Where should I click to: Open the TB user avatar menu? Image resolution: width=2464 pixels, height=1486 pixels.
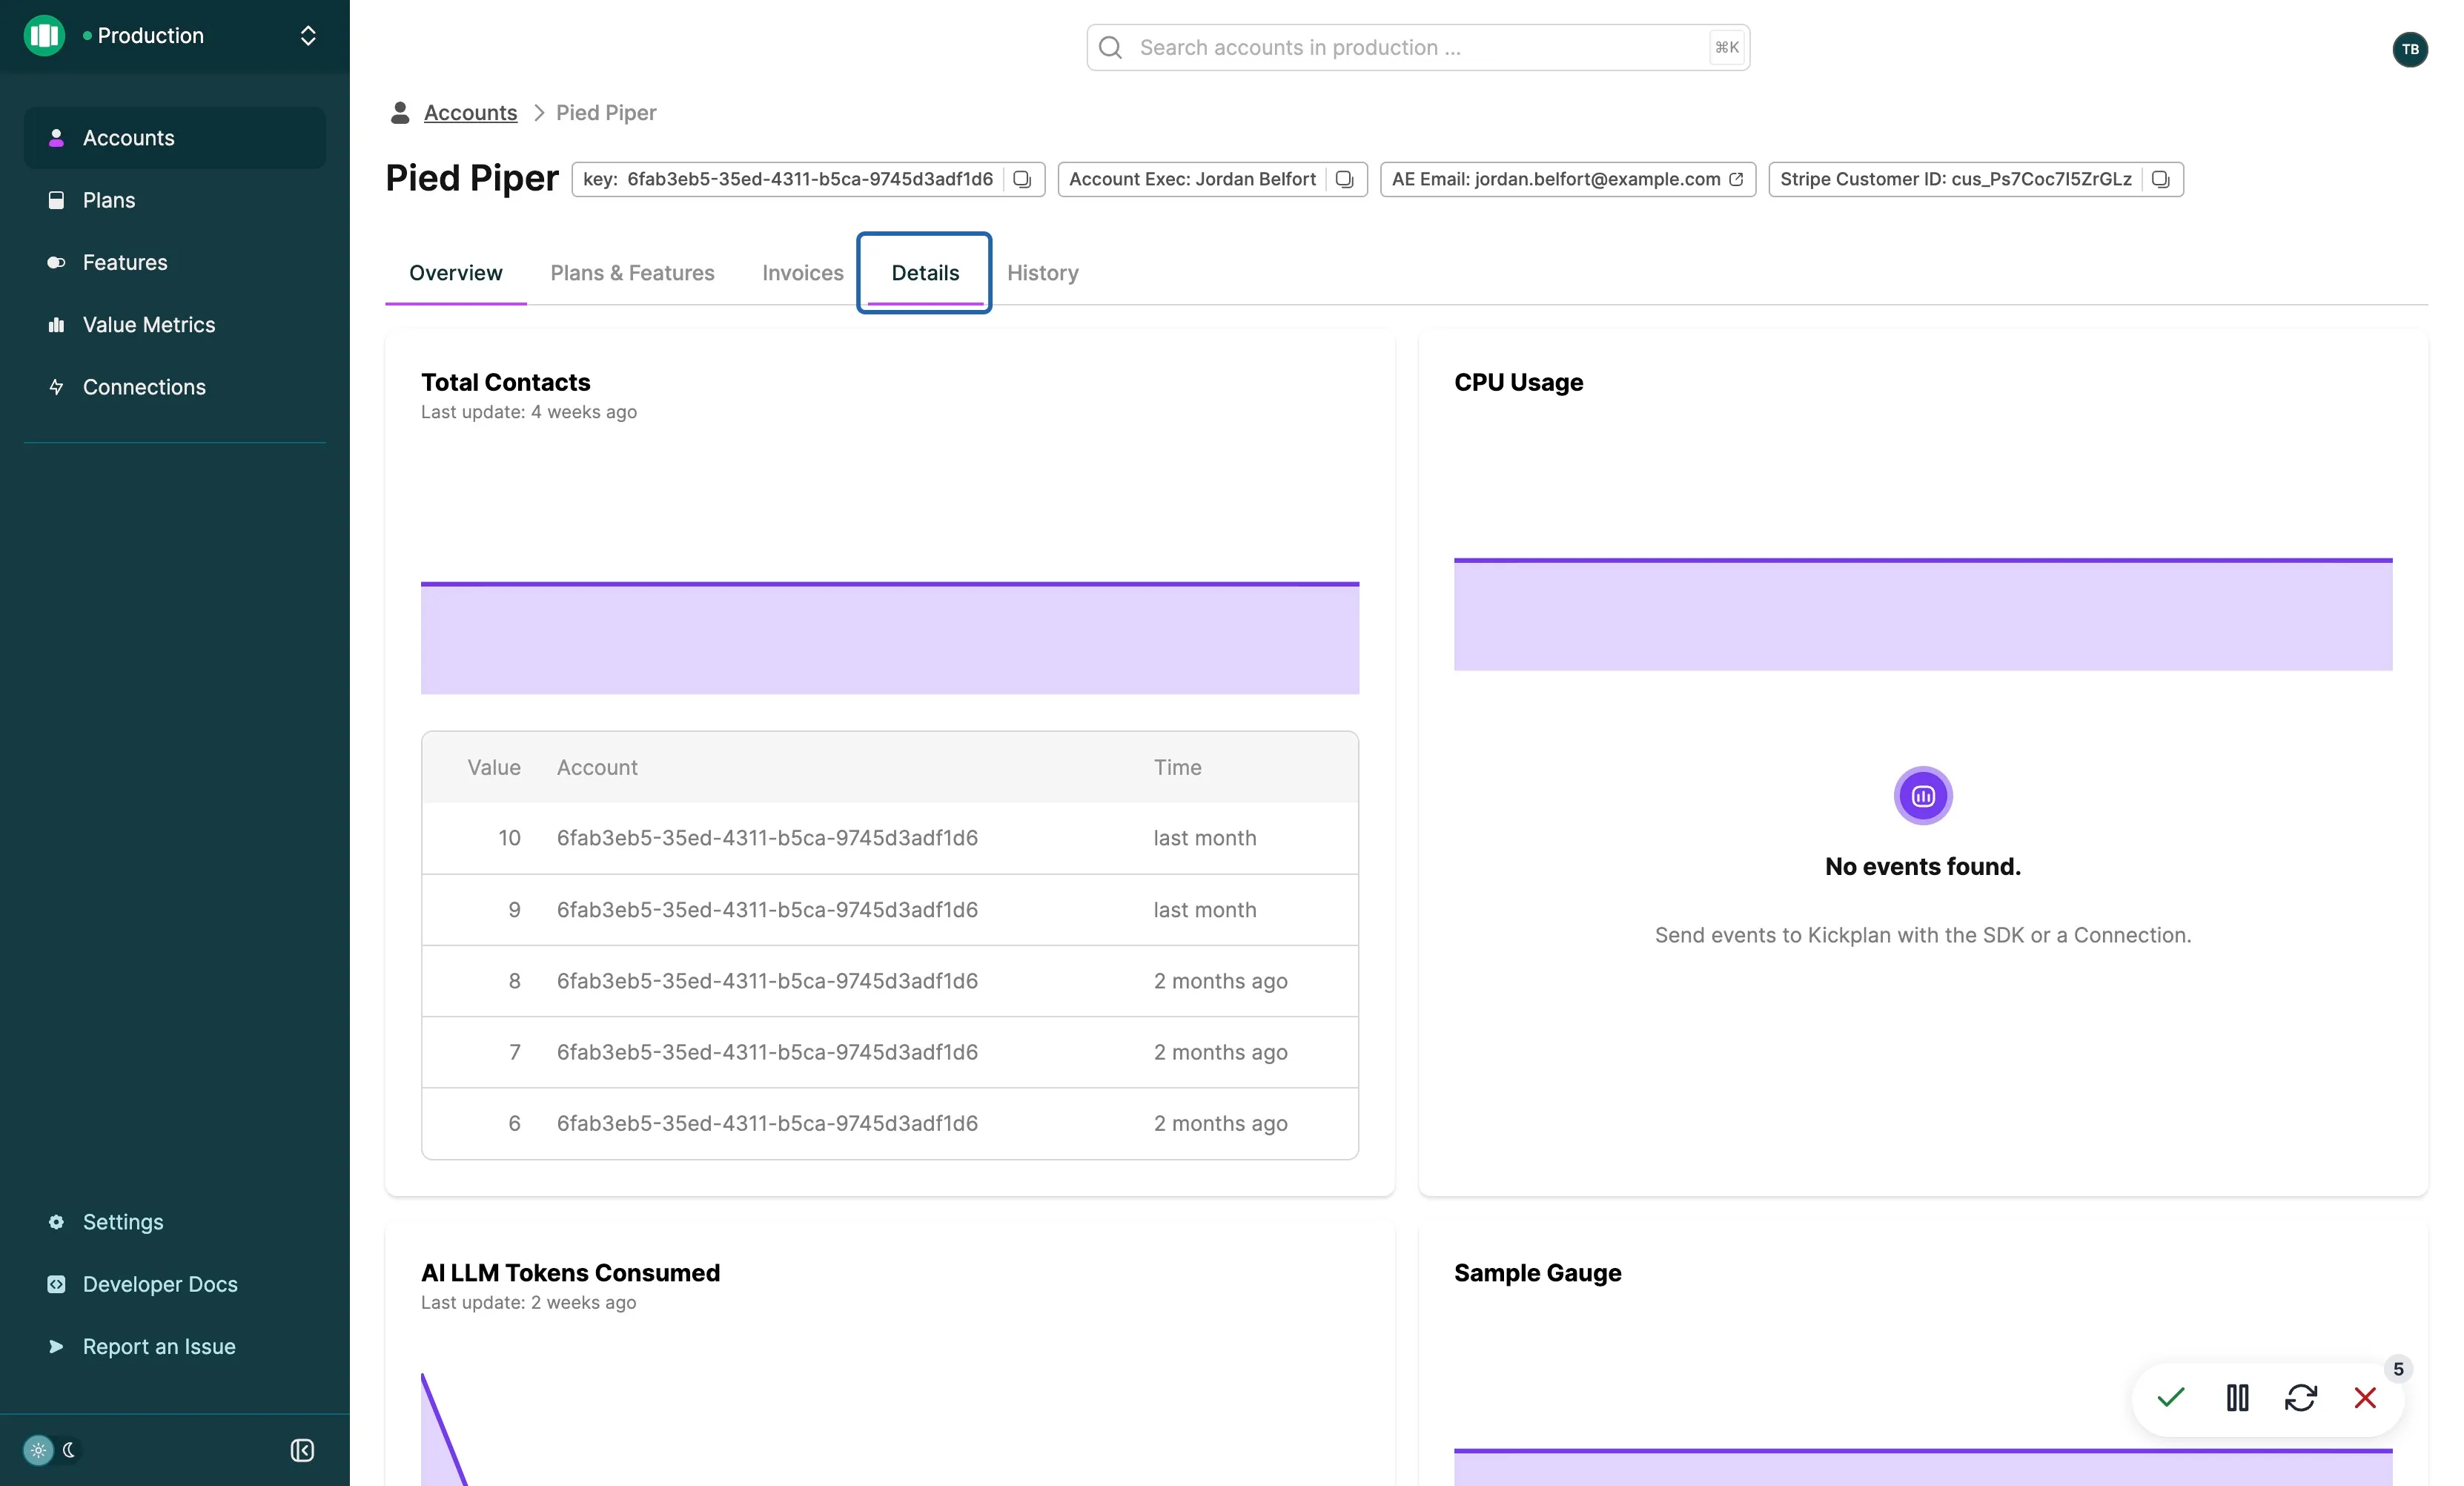(2410, 49)
